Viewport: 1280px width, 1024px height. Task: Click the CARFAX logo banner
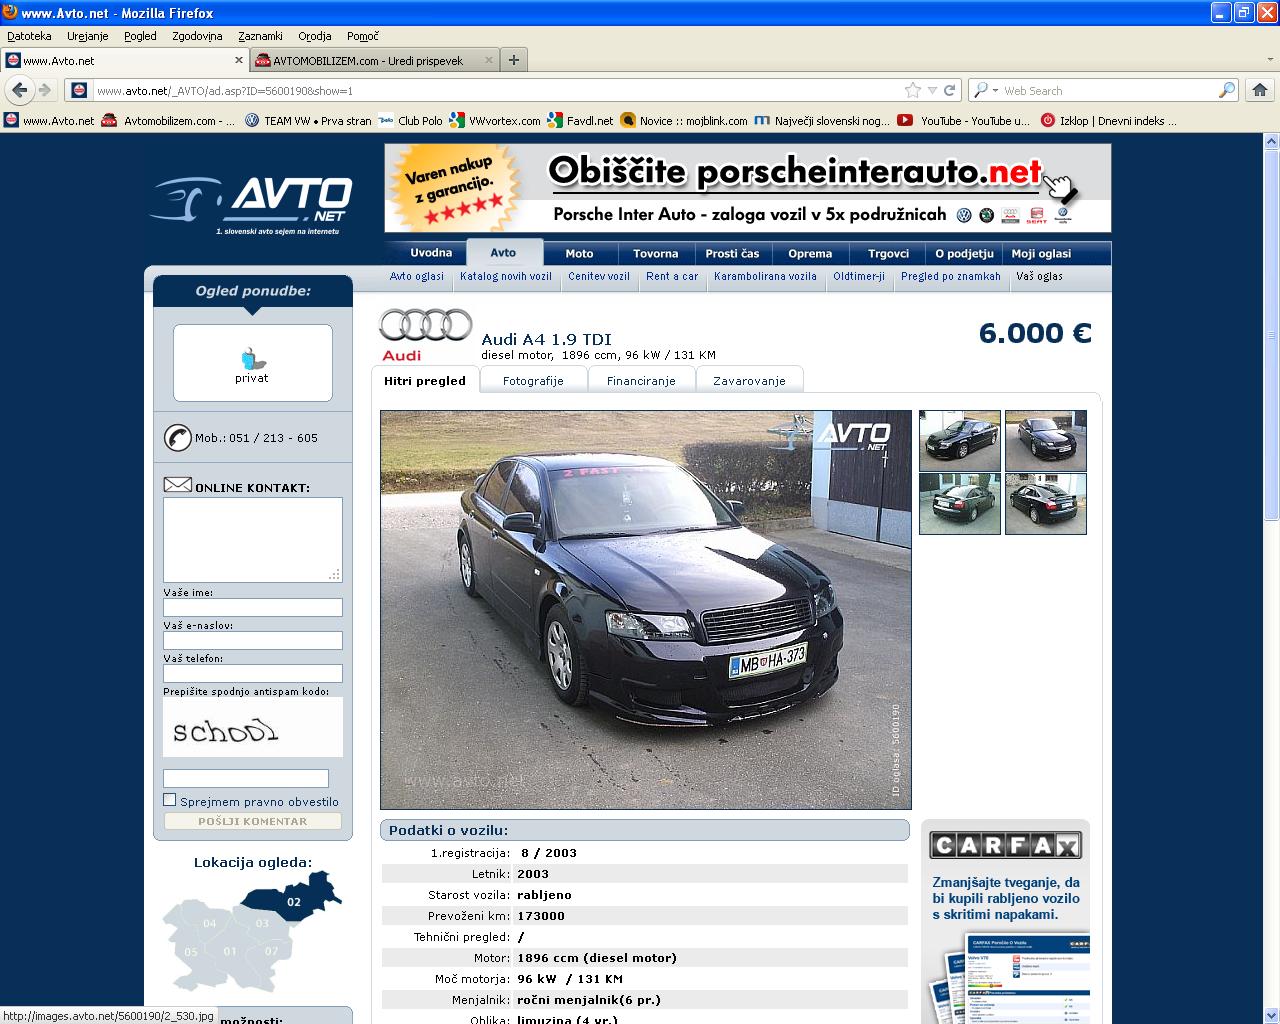(1005, 845)
